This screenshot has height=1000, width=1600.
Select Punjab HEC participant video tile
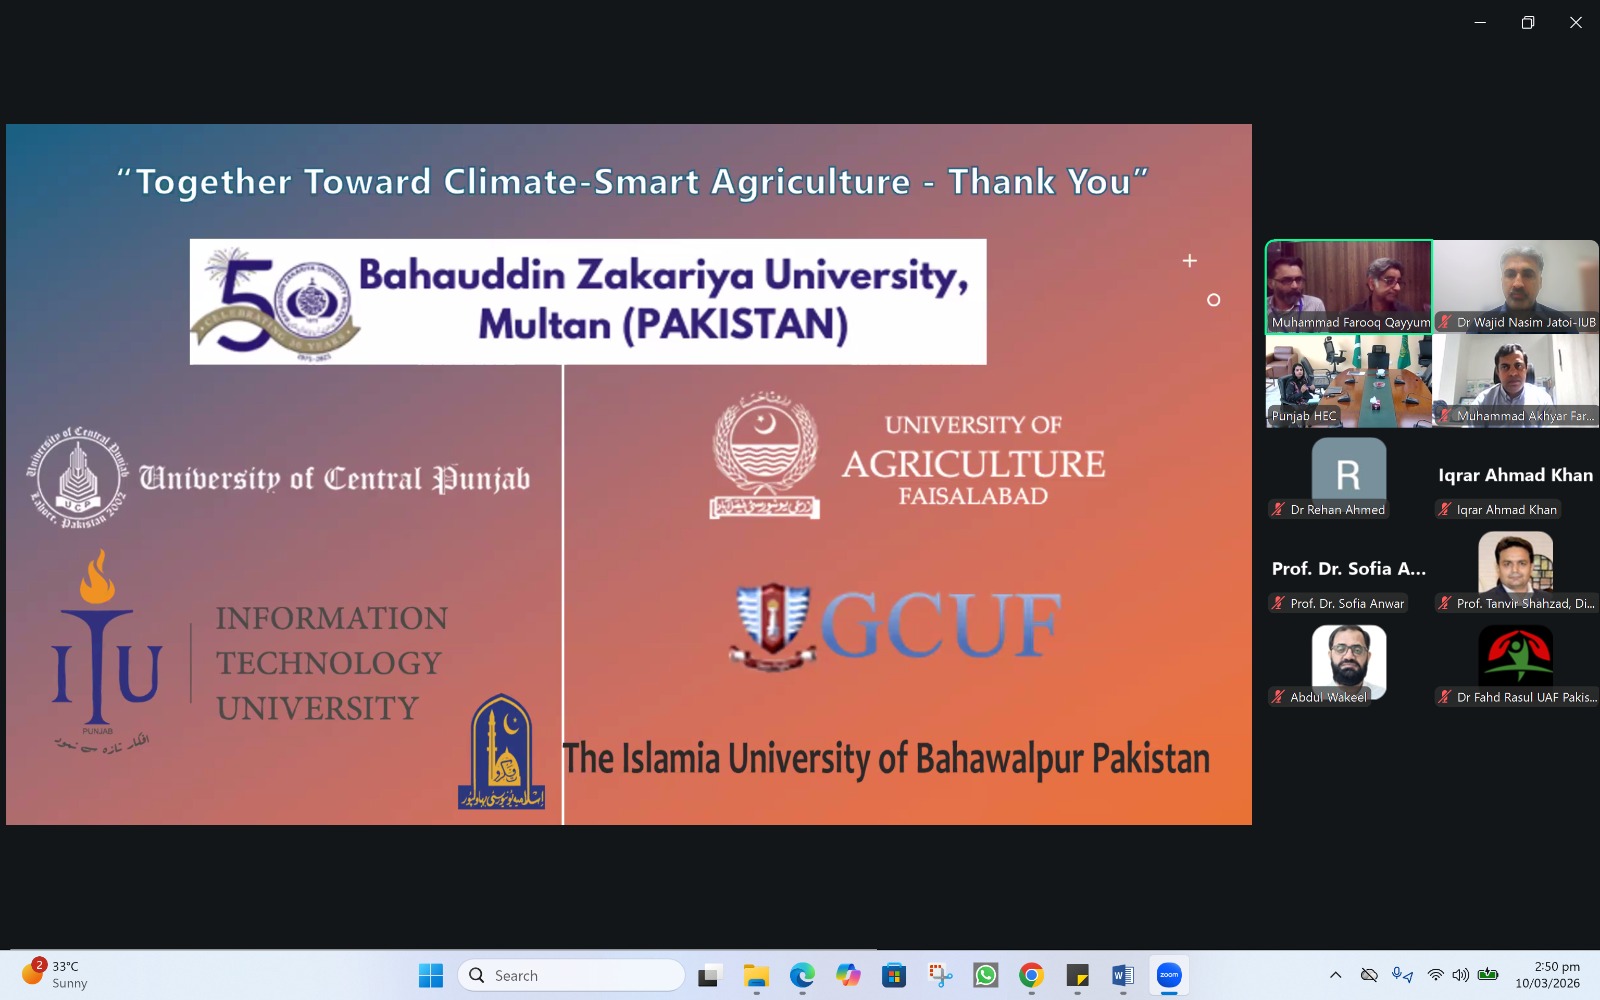click(1348, 380)
